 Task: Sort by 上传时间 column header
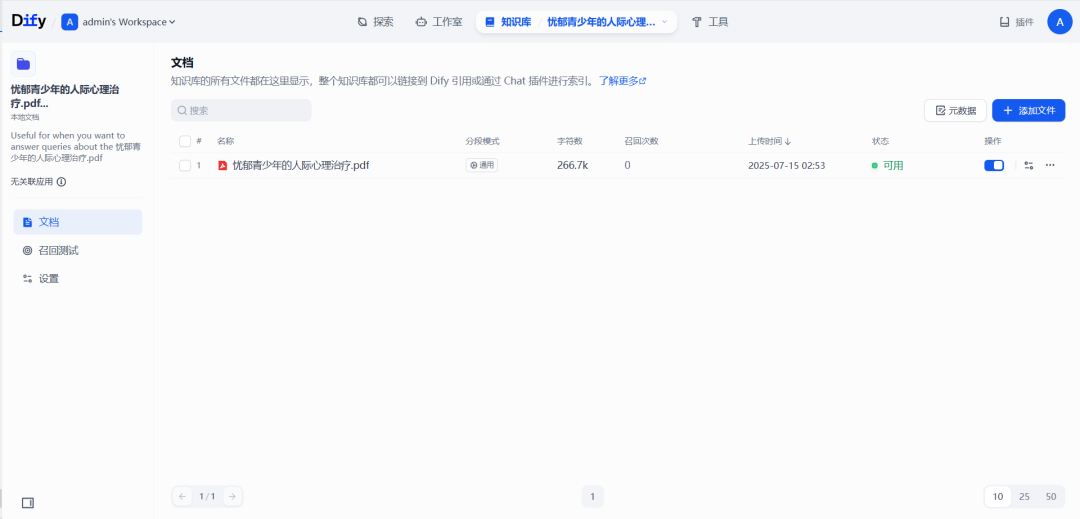(x=770, y=141)
